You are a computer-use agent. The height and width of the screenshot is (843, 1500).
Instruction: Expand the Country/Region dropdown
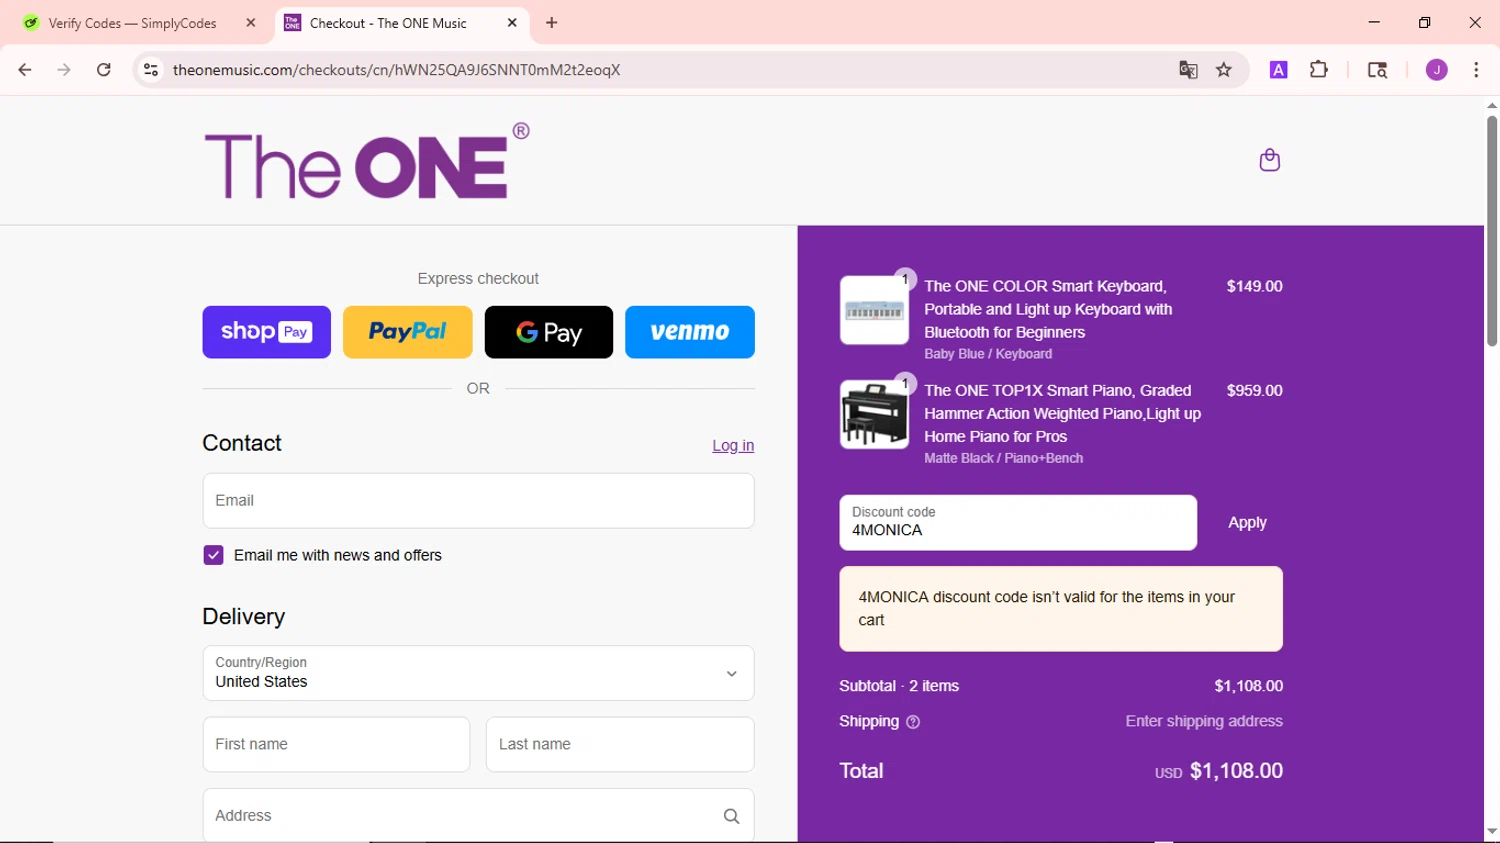[x=478, y=673]
